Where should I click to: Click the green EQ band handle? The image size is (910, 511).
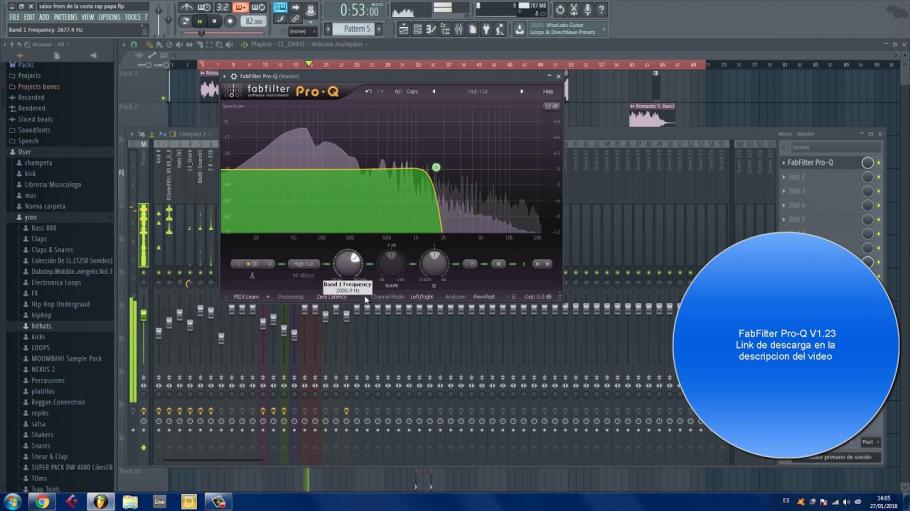[436, 167]
